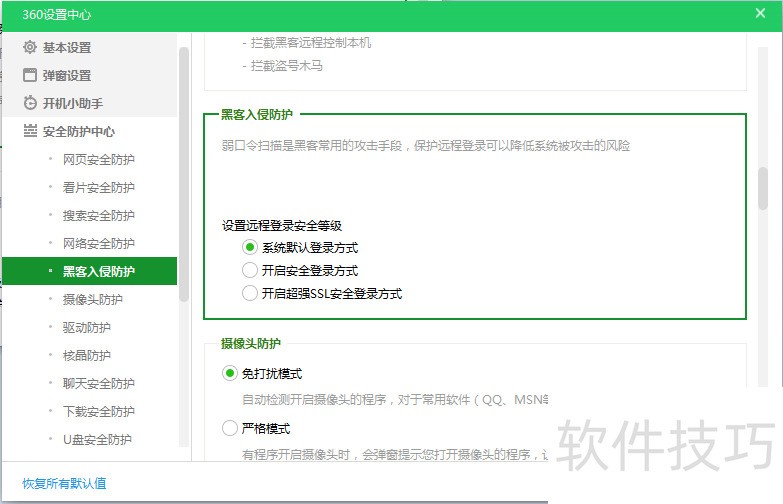Click the green 黑客入侵防护 section heading

[x=257, y=114]
